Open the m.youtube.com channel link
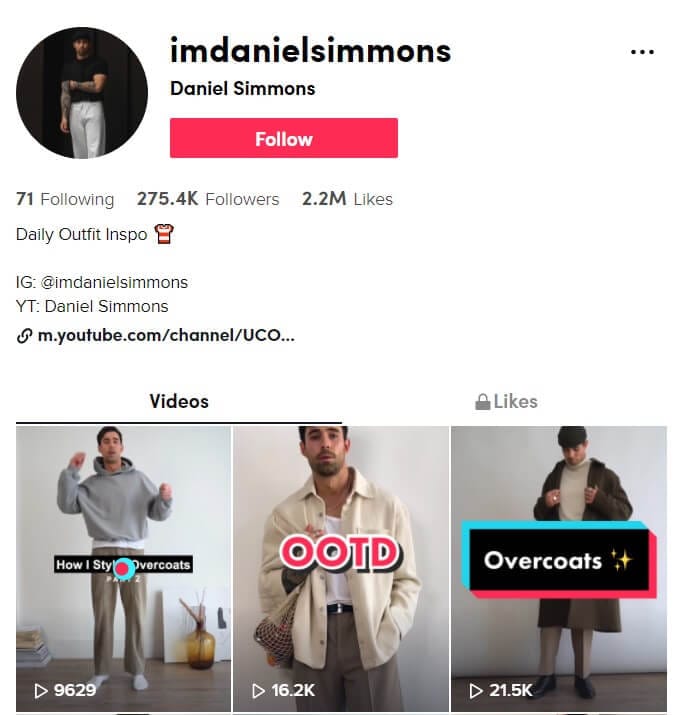 tap(166, 336)
